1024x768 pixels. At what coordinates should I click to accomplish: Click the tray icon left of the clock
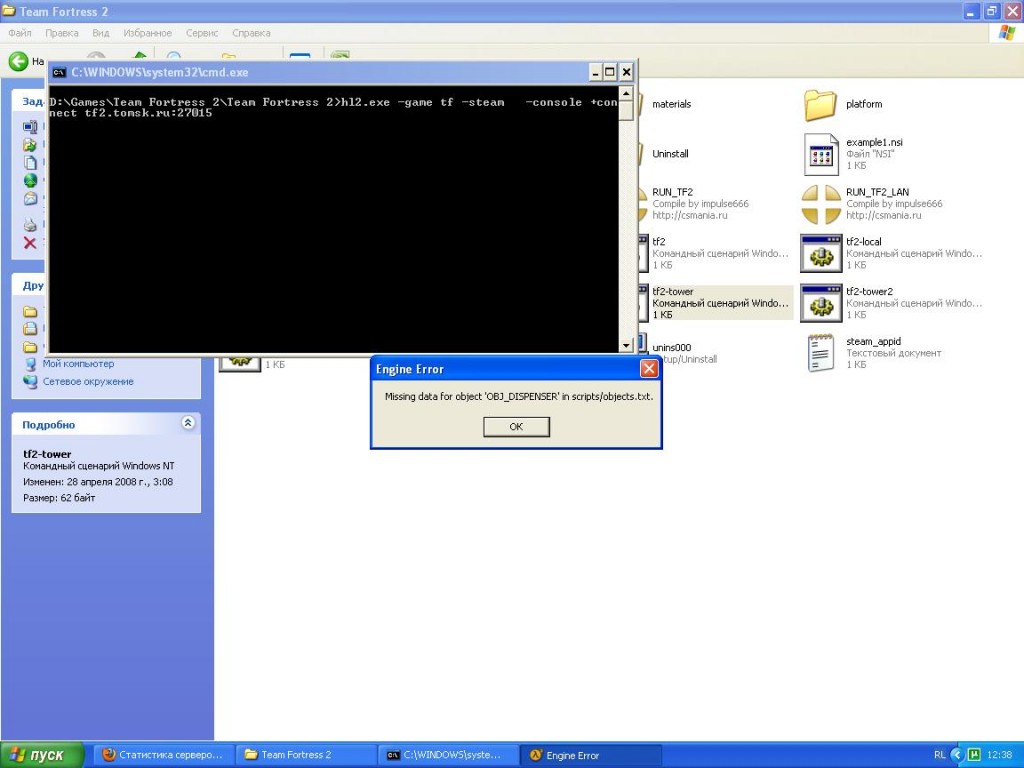pos(974,755)
